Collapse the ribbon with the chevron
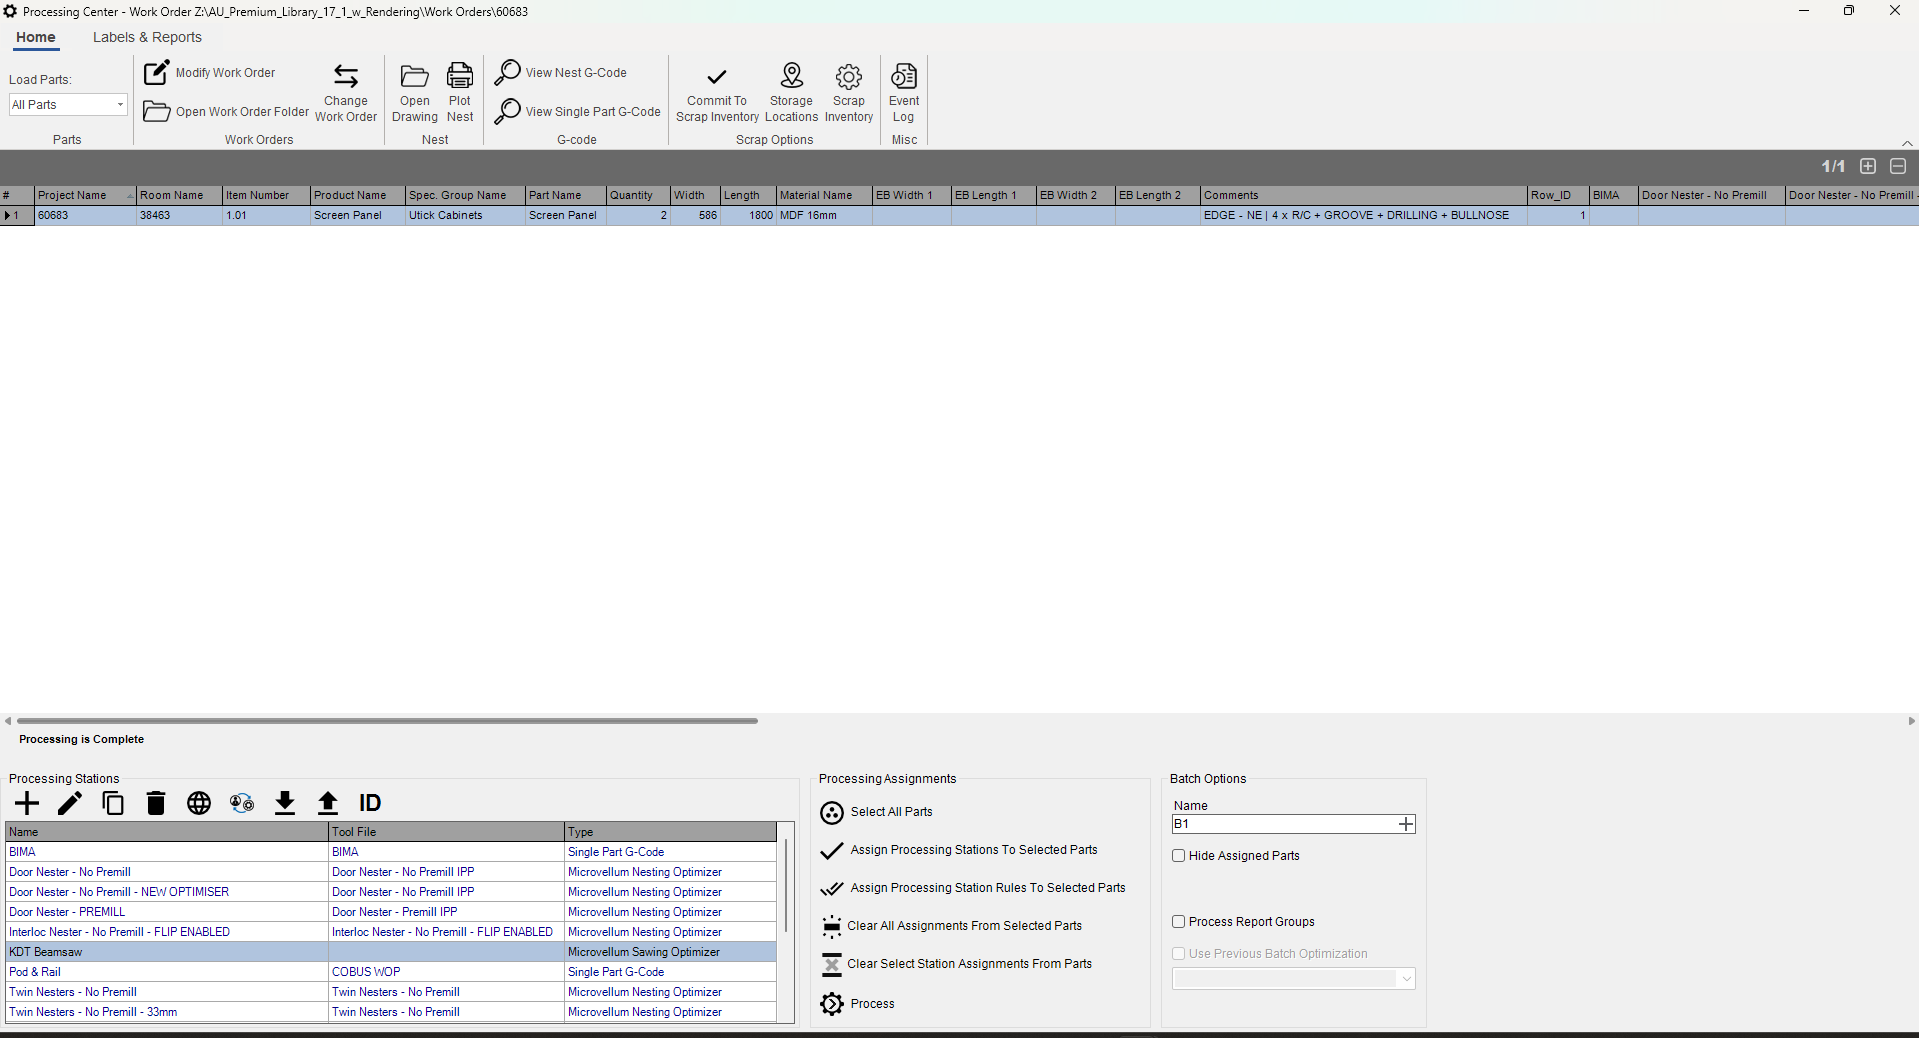The height and width of the screenshot is (1038, 1919). (1907, 143)
